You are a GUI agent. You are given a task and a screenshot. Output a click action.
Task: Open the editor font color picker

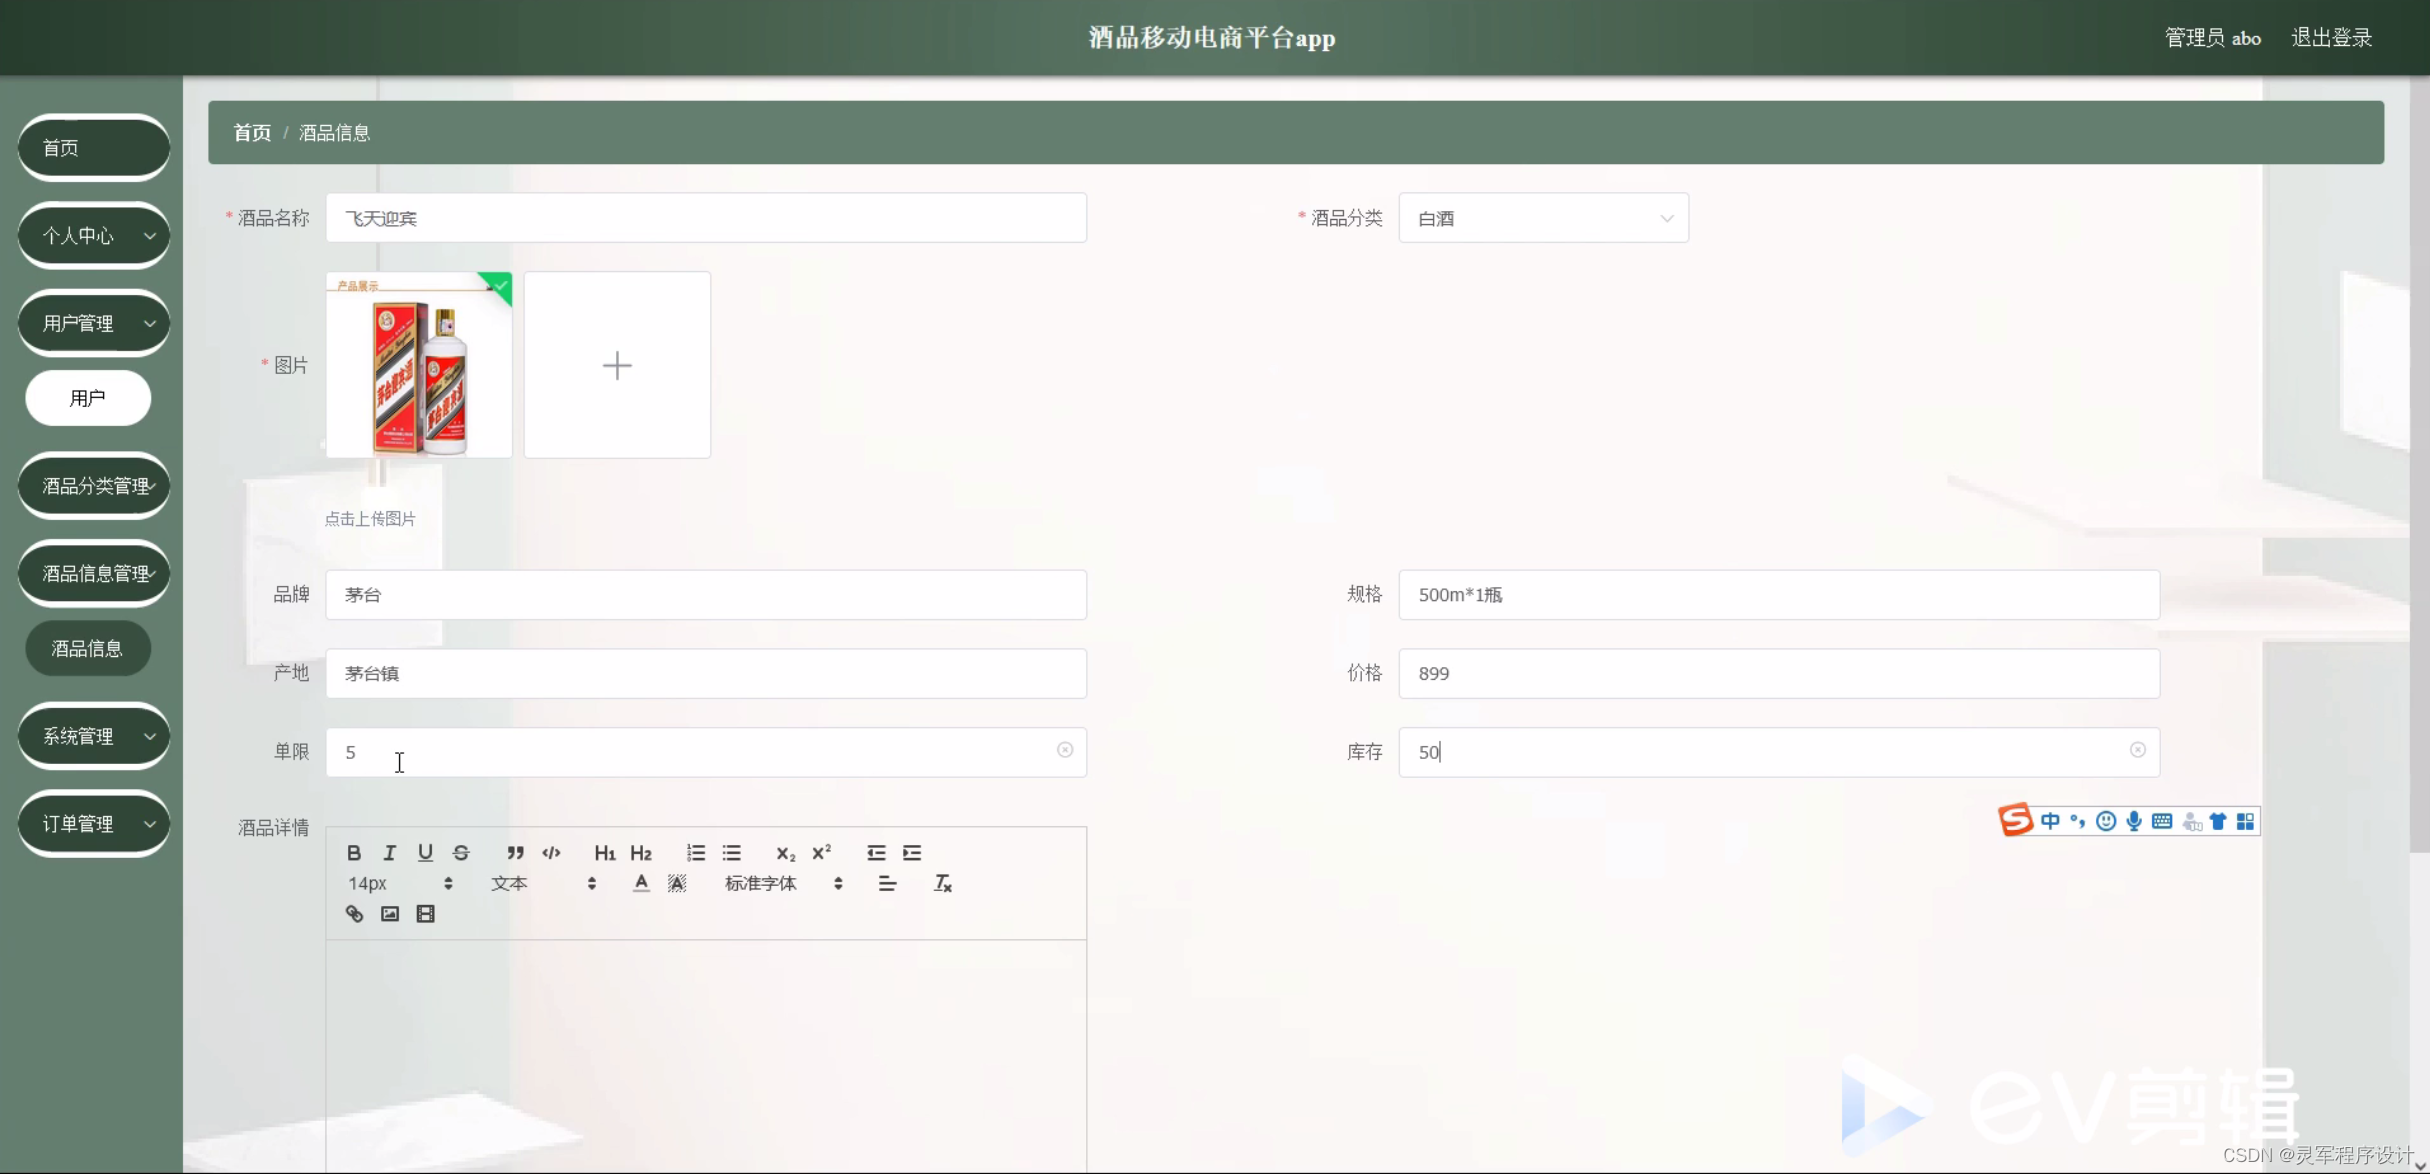641,883
